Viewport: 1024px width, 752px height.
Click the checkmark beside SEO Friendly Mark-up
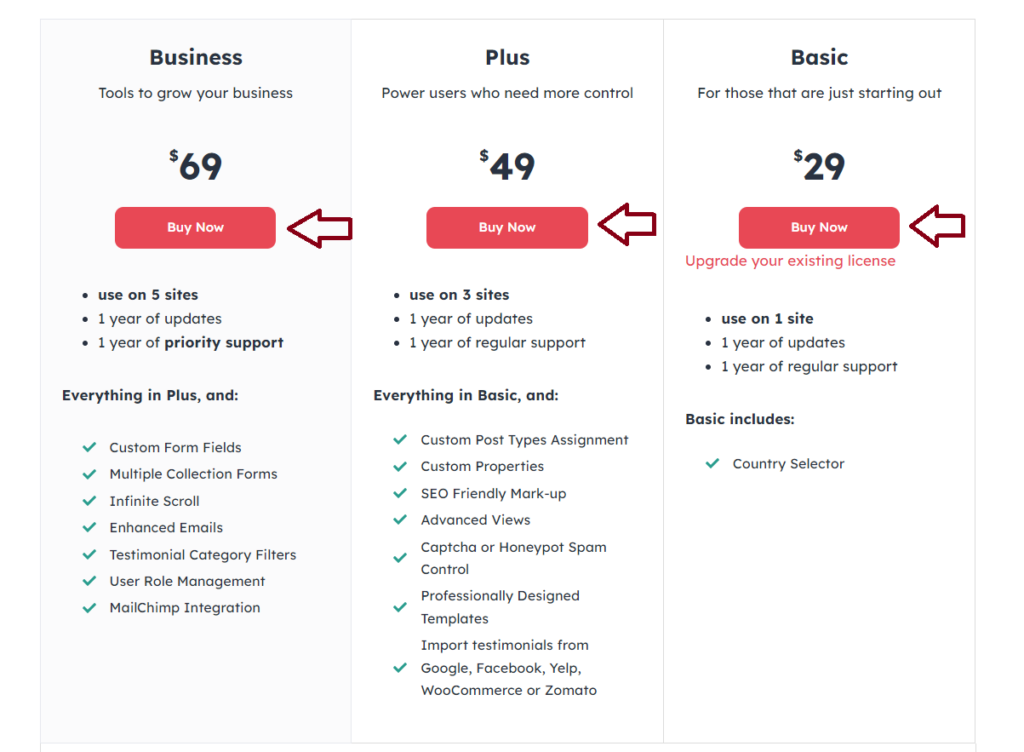pos(400,493)
